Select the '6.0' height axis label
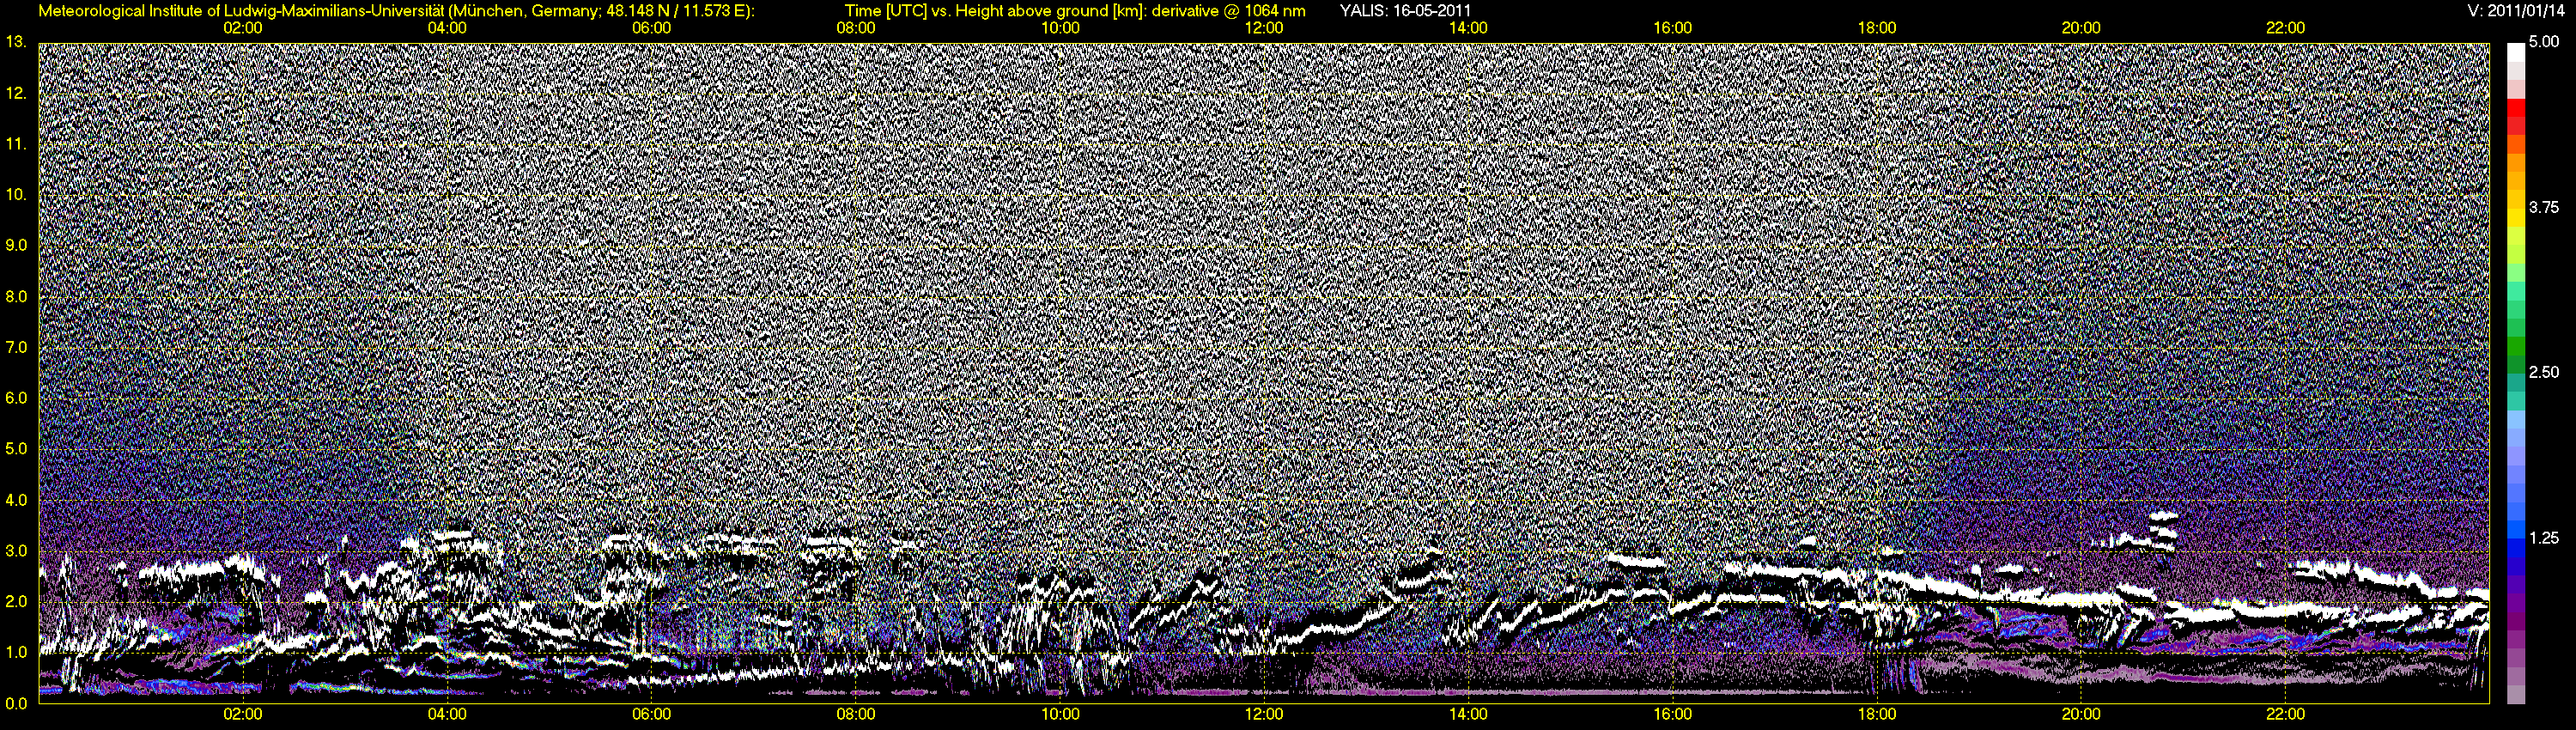Viewport: 2576px width, 730px height. (x=16, y=398)
